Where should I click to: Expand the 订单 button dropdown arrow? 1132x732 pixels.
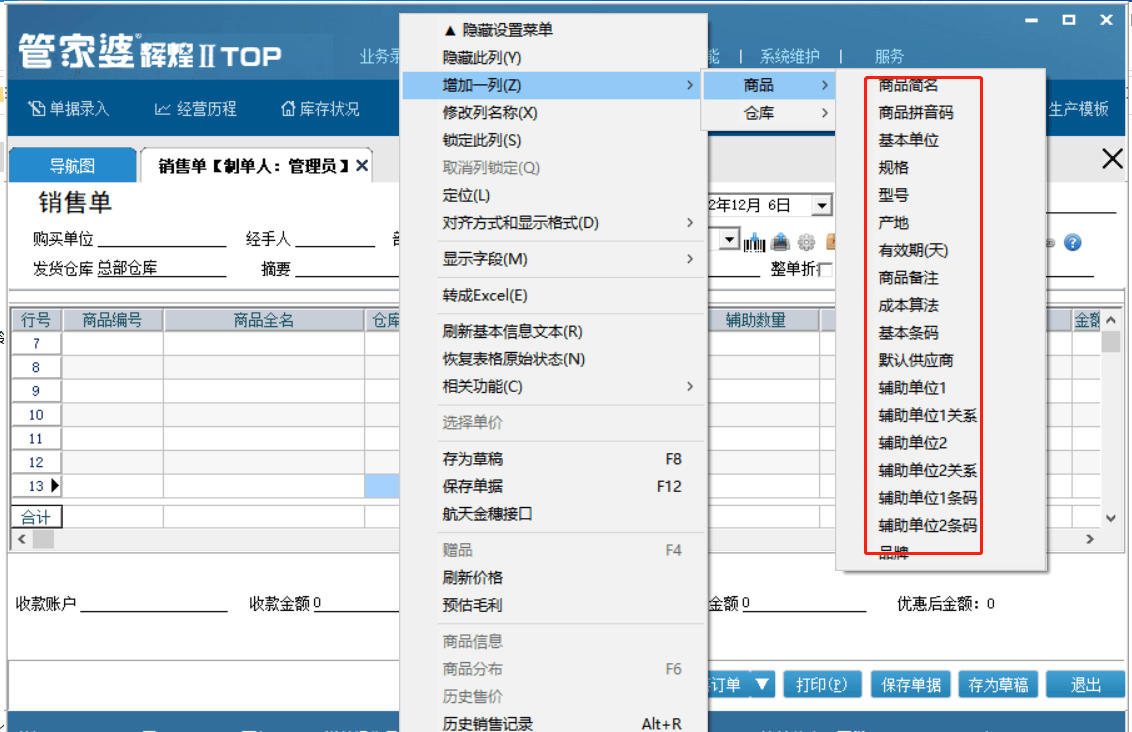[x=762, y=684]
